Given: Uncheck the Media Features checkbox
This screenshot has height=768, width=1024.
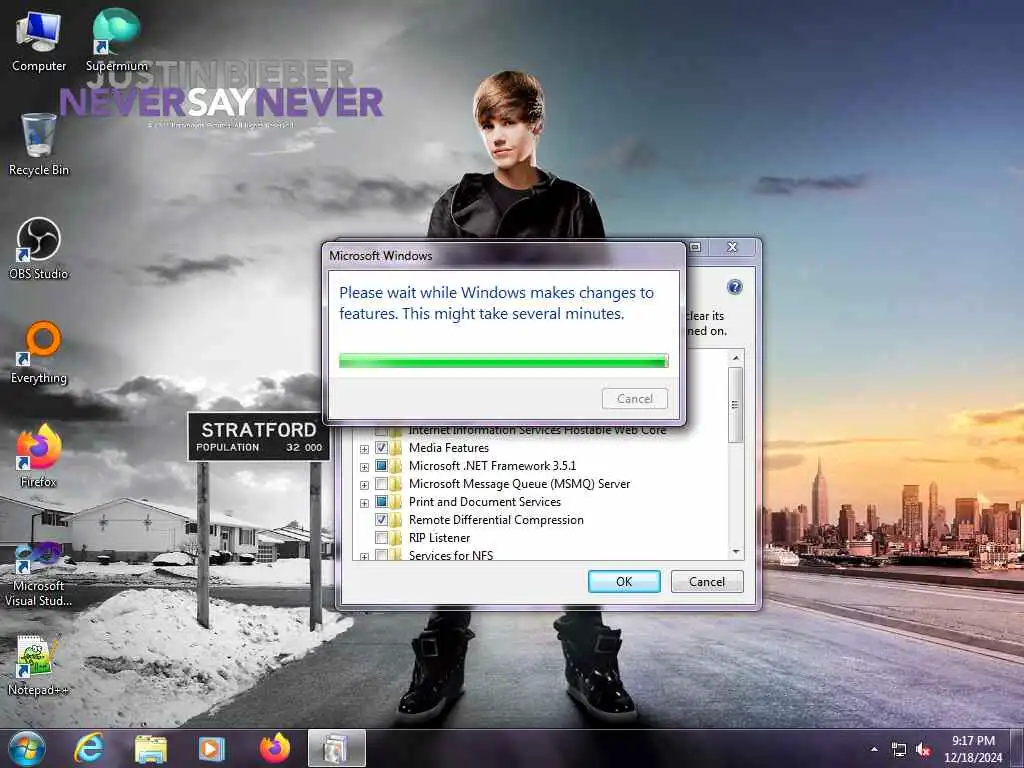Looking at the screenshot, I should (381, 448).
